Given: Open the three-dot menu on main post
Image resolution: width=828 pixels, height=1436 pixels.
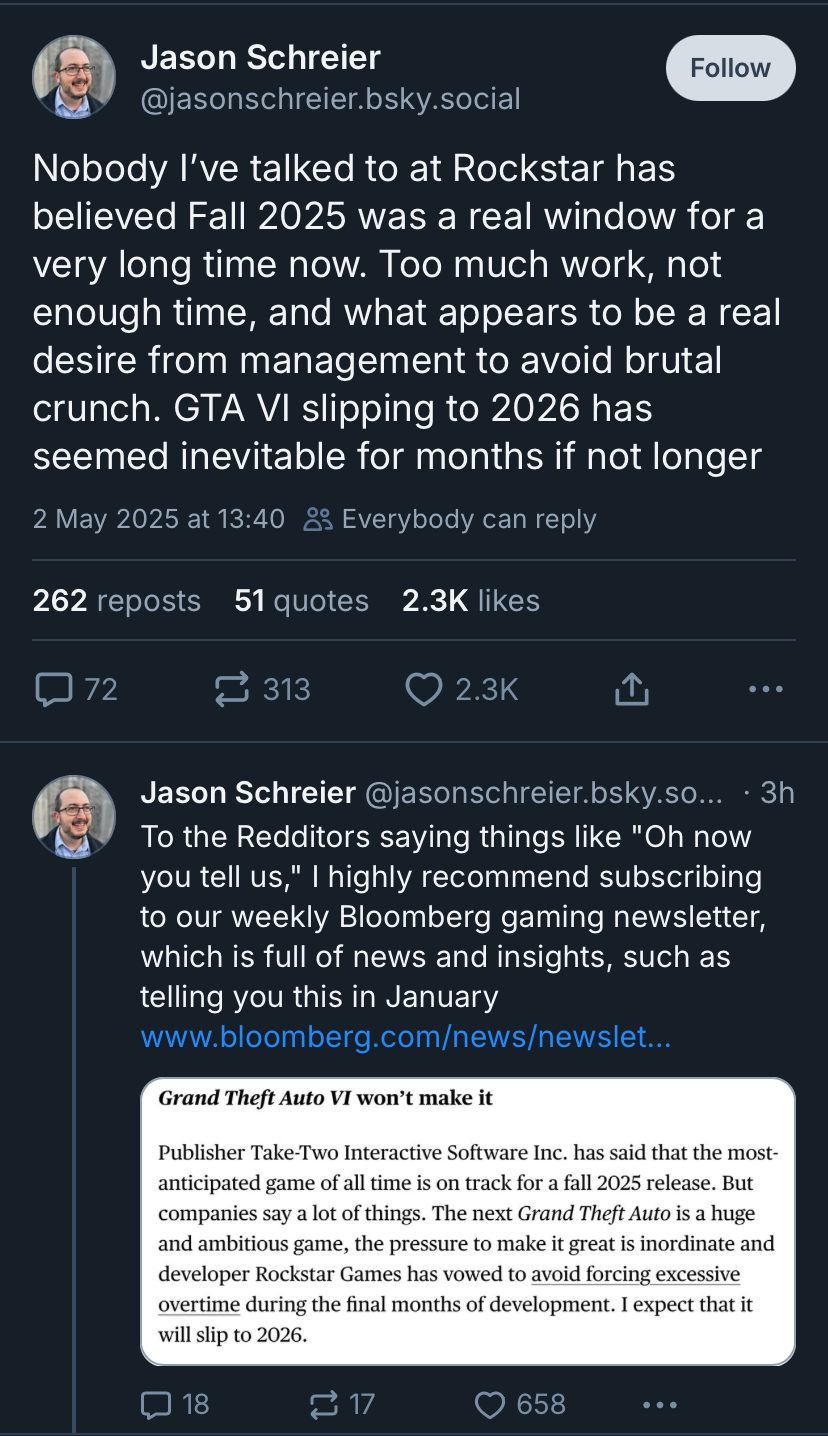Looking at the screenshot, I should (766, 689).
